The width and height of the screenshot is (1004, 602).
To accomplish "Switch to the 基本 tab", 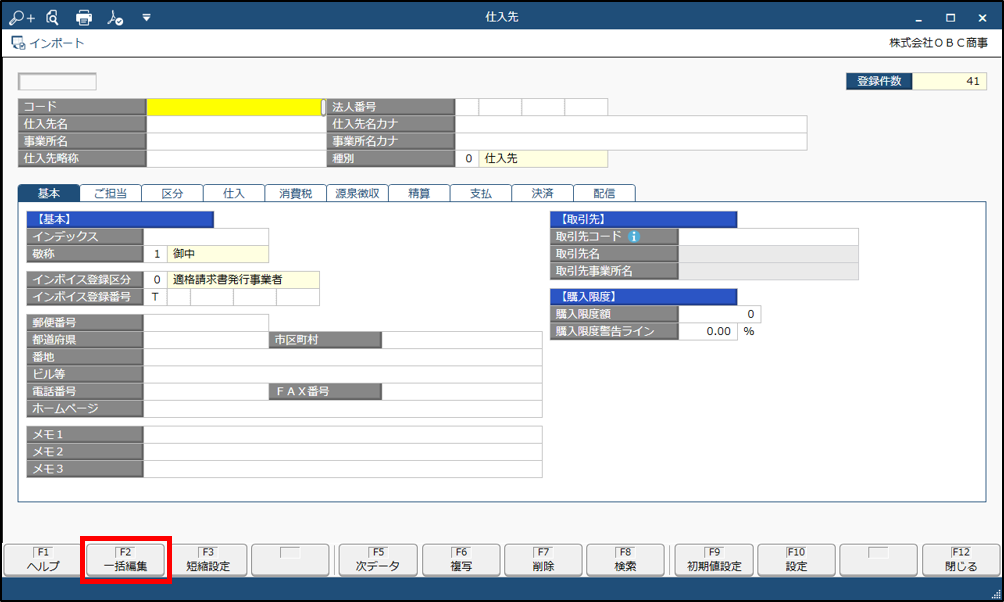I will (x=49, y=193).
